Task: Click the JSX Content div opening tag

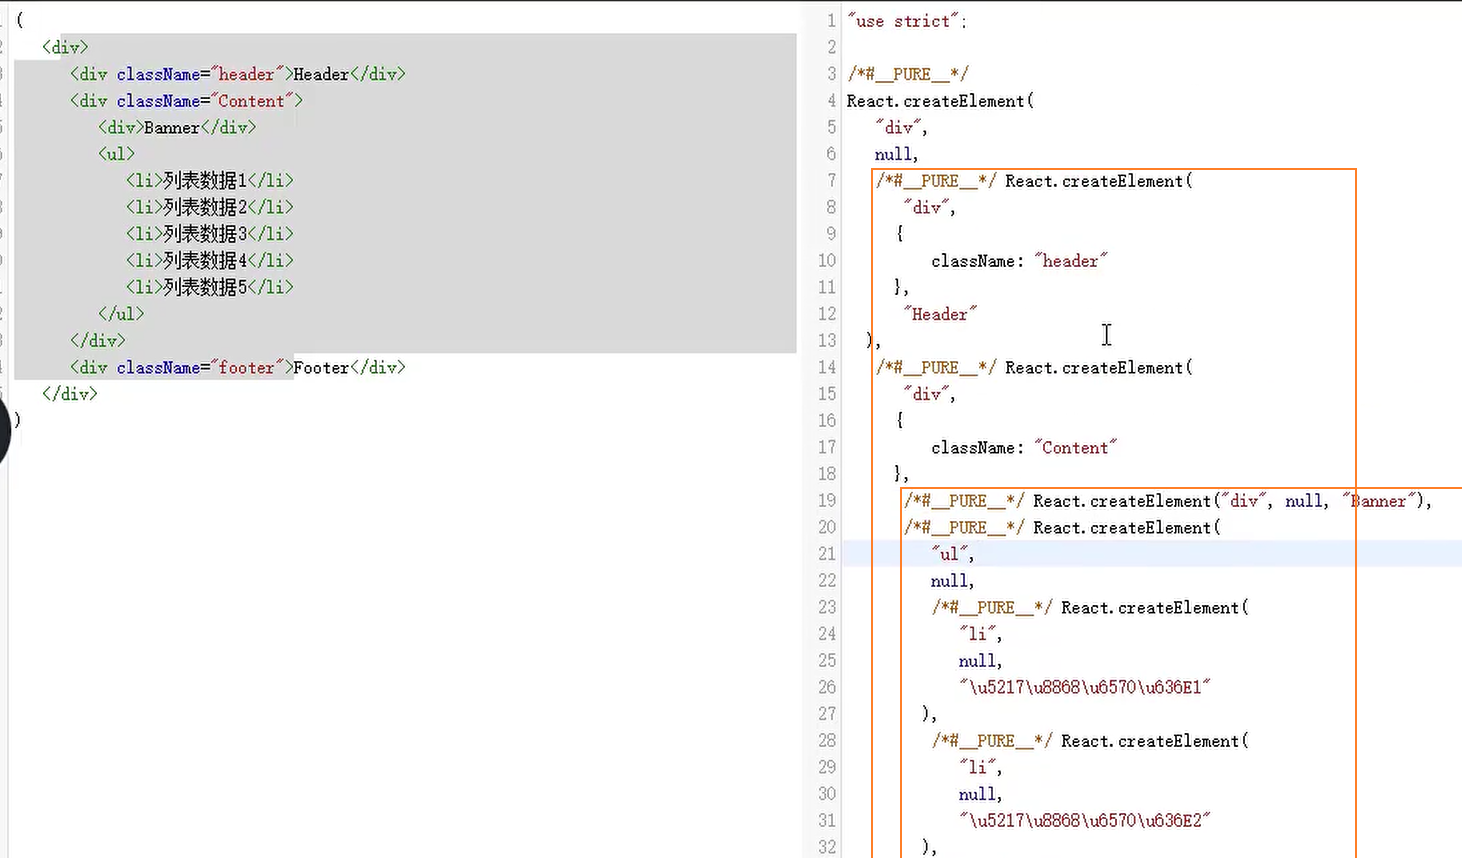Action: click(x=186, y=101)
